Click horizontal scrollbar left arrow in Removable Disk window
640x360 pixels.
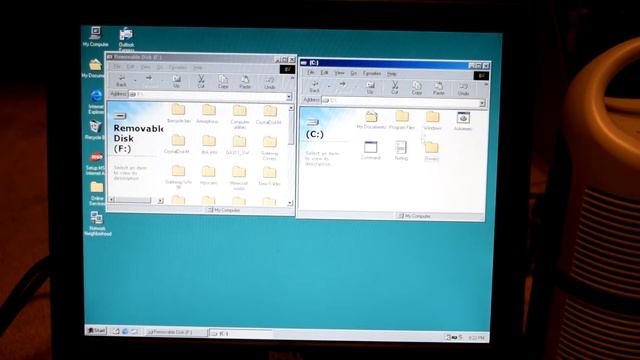112,200
